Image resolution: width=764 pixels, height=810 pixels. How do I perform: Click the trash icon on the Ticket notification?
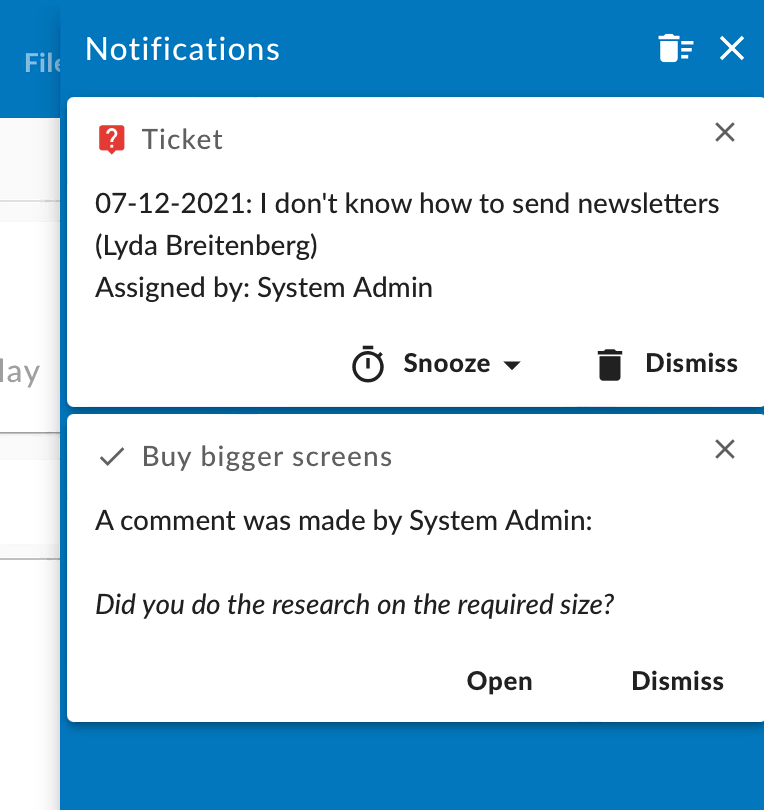tap(609, 364)
